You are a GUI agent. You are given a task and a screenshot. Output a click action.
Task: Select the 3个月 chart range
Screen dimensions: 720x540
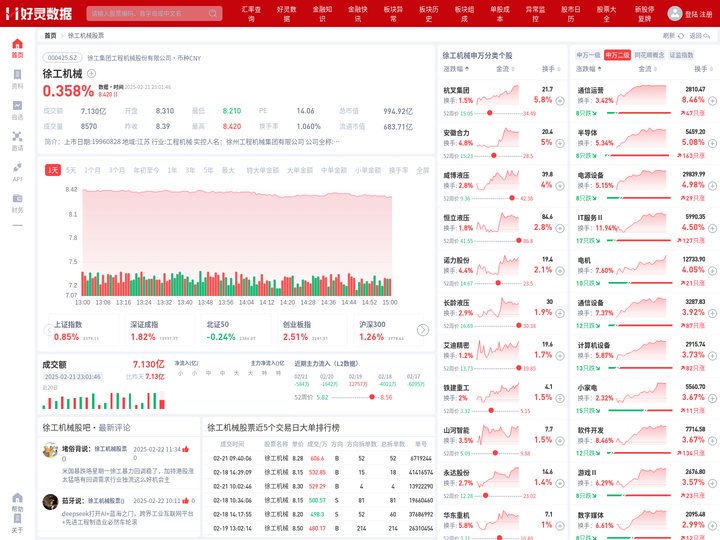click(x=117, y=170)
